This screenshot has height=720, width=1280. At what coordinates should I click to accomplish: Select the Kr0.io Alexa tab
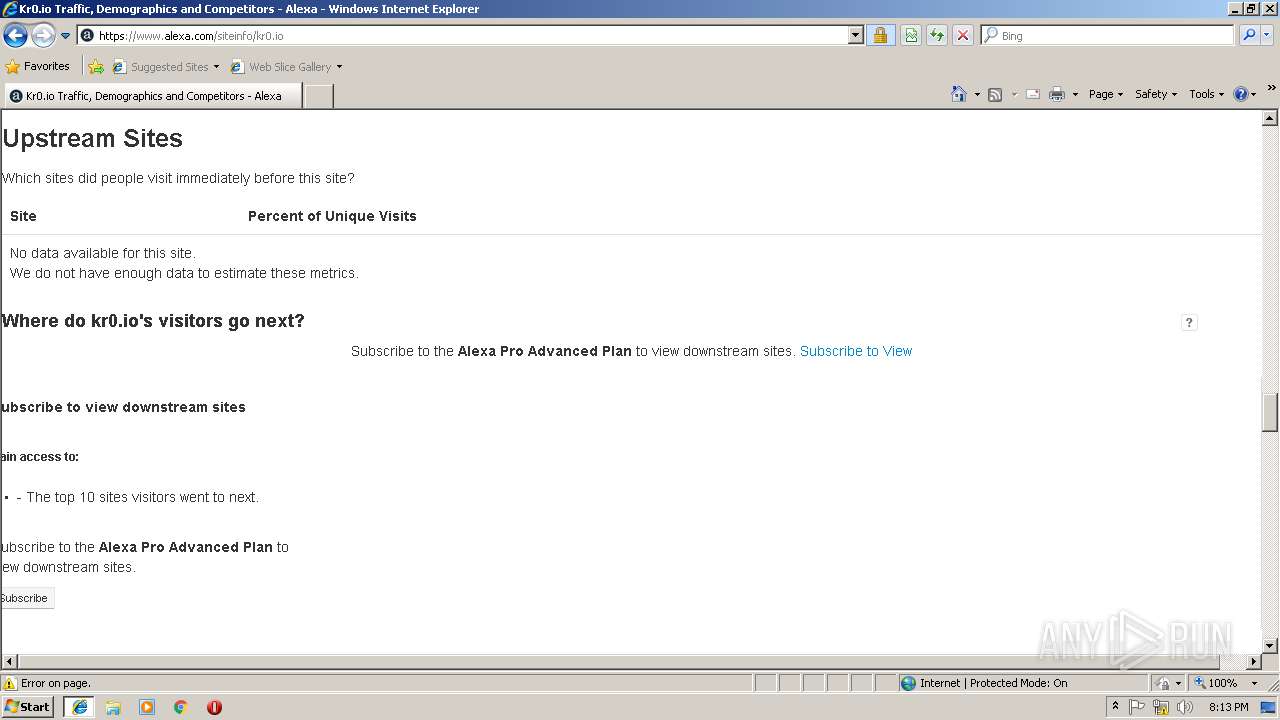(x=152, y=96)
